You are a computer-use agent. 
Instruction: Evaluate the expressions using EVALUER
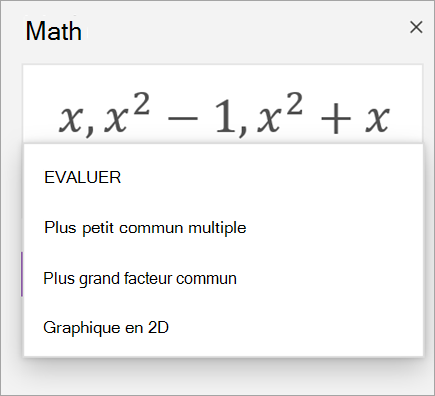tap(82, 177)
